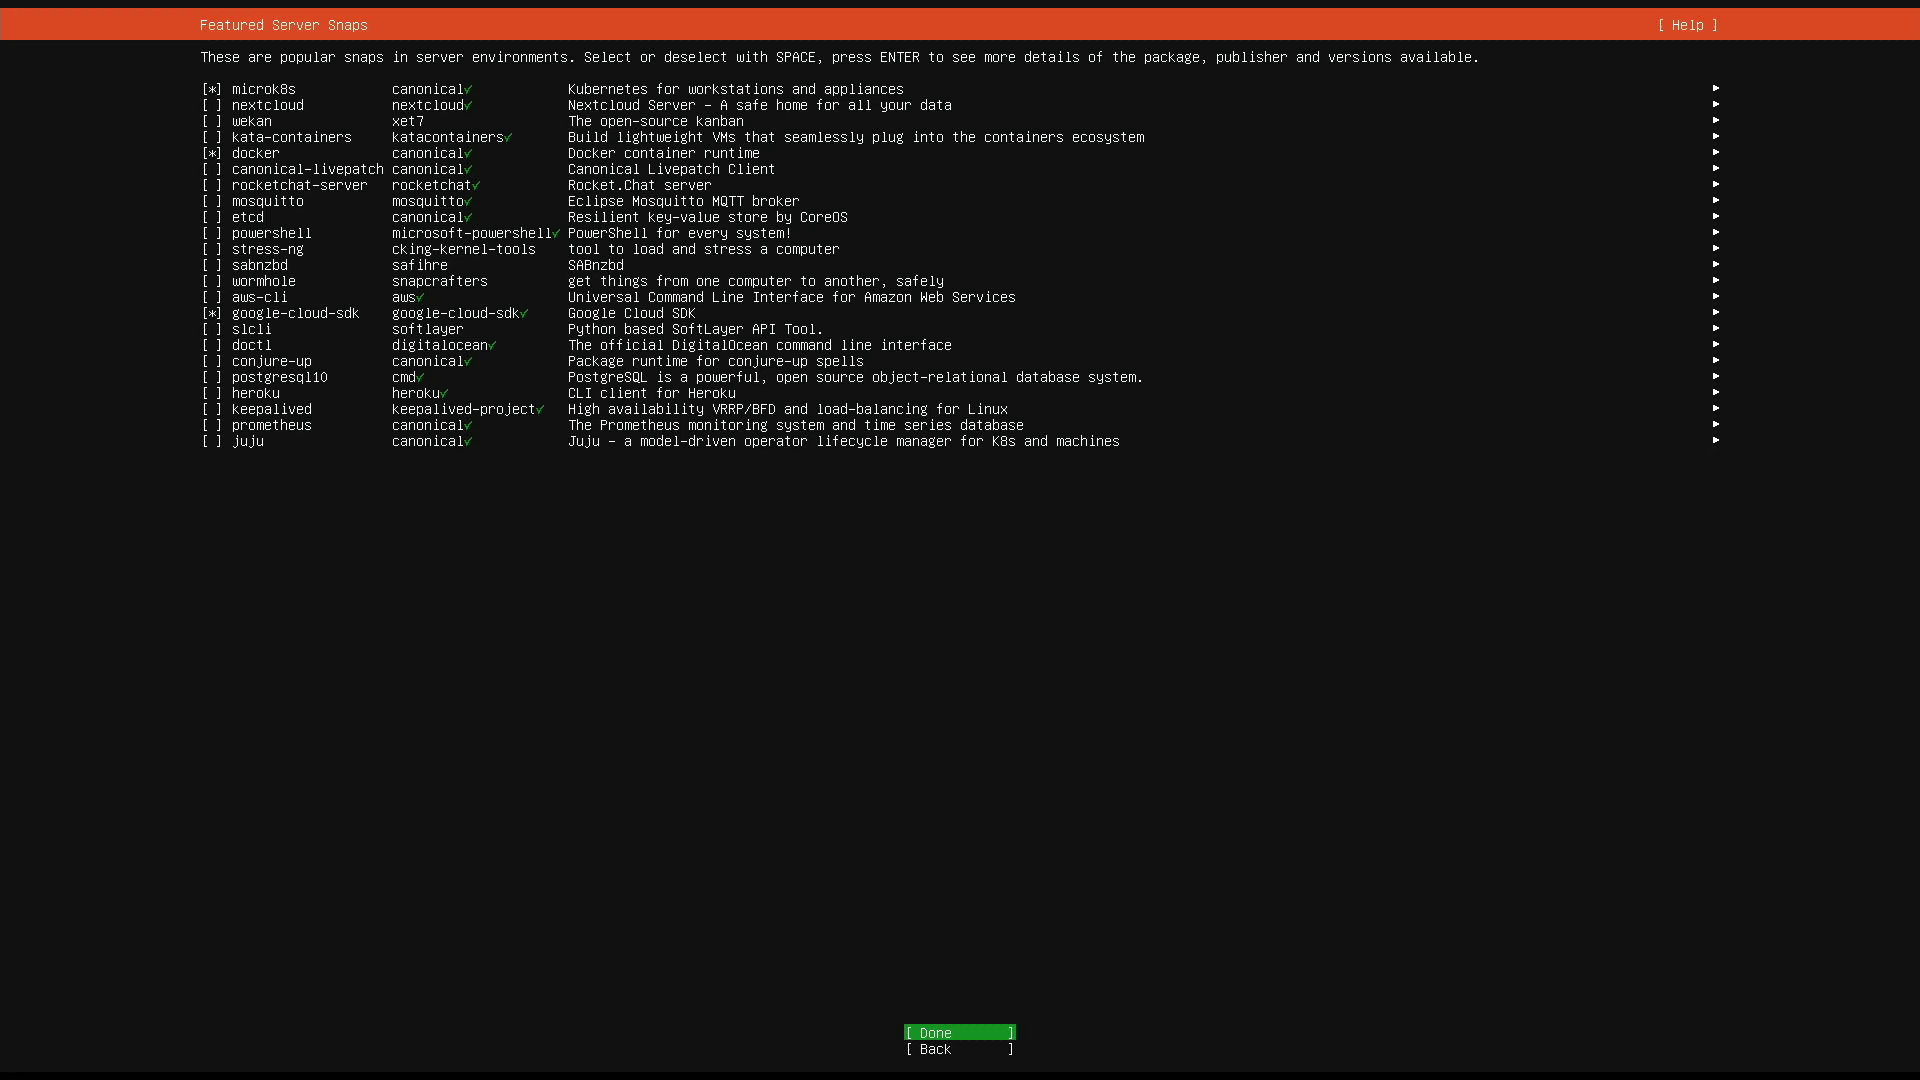1920x1080 pixels.
Task: Show canonical-livepatch package details
Action: click(1716, 168)
